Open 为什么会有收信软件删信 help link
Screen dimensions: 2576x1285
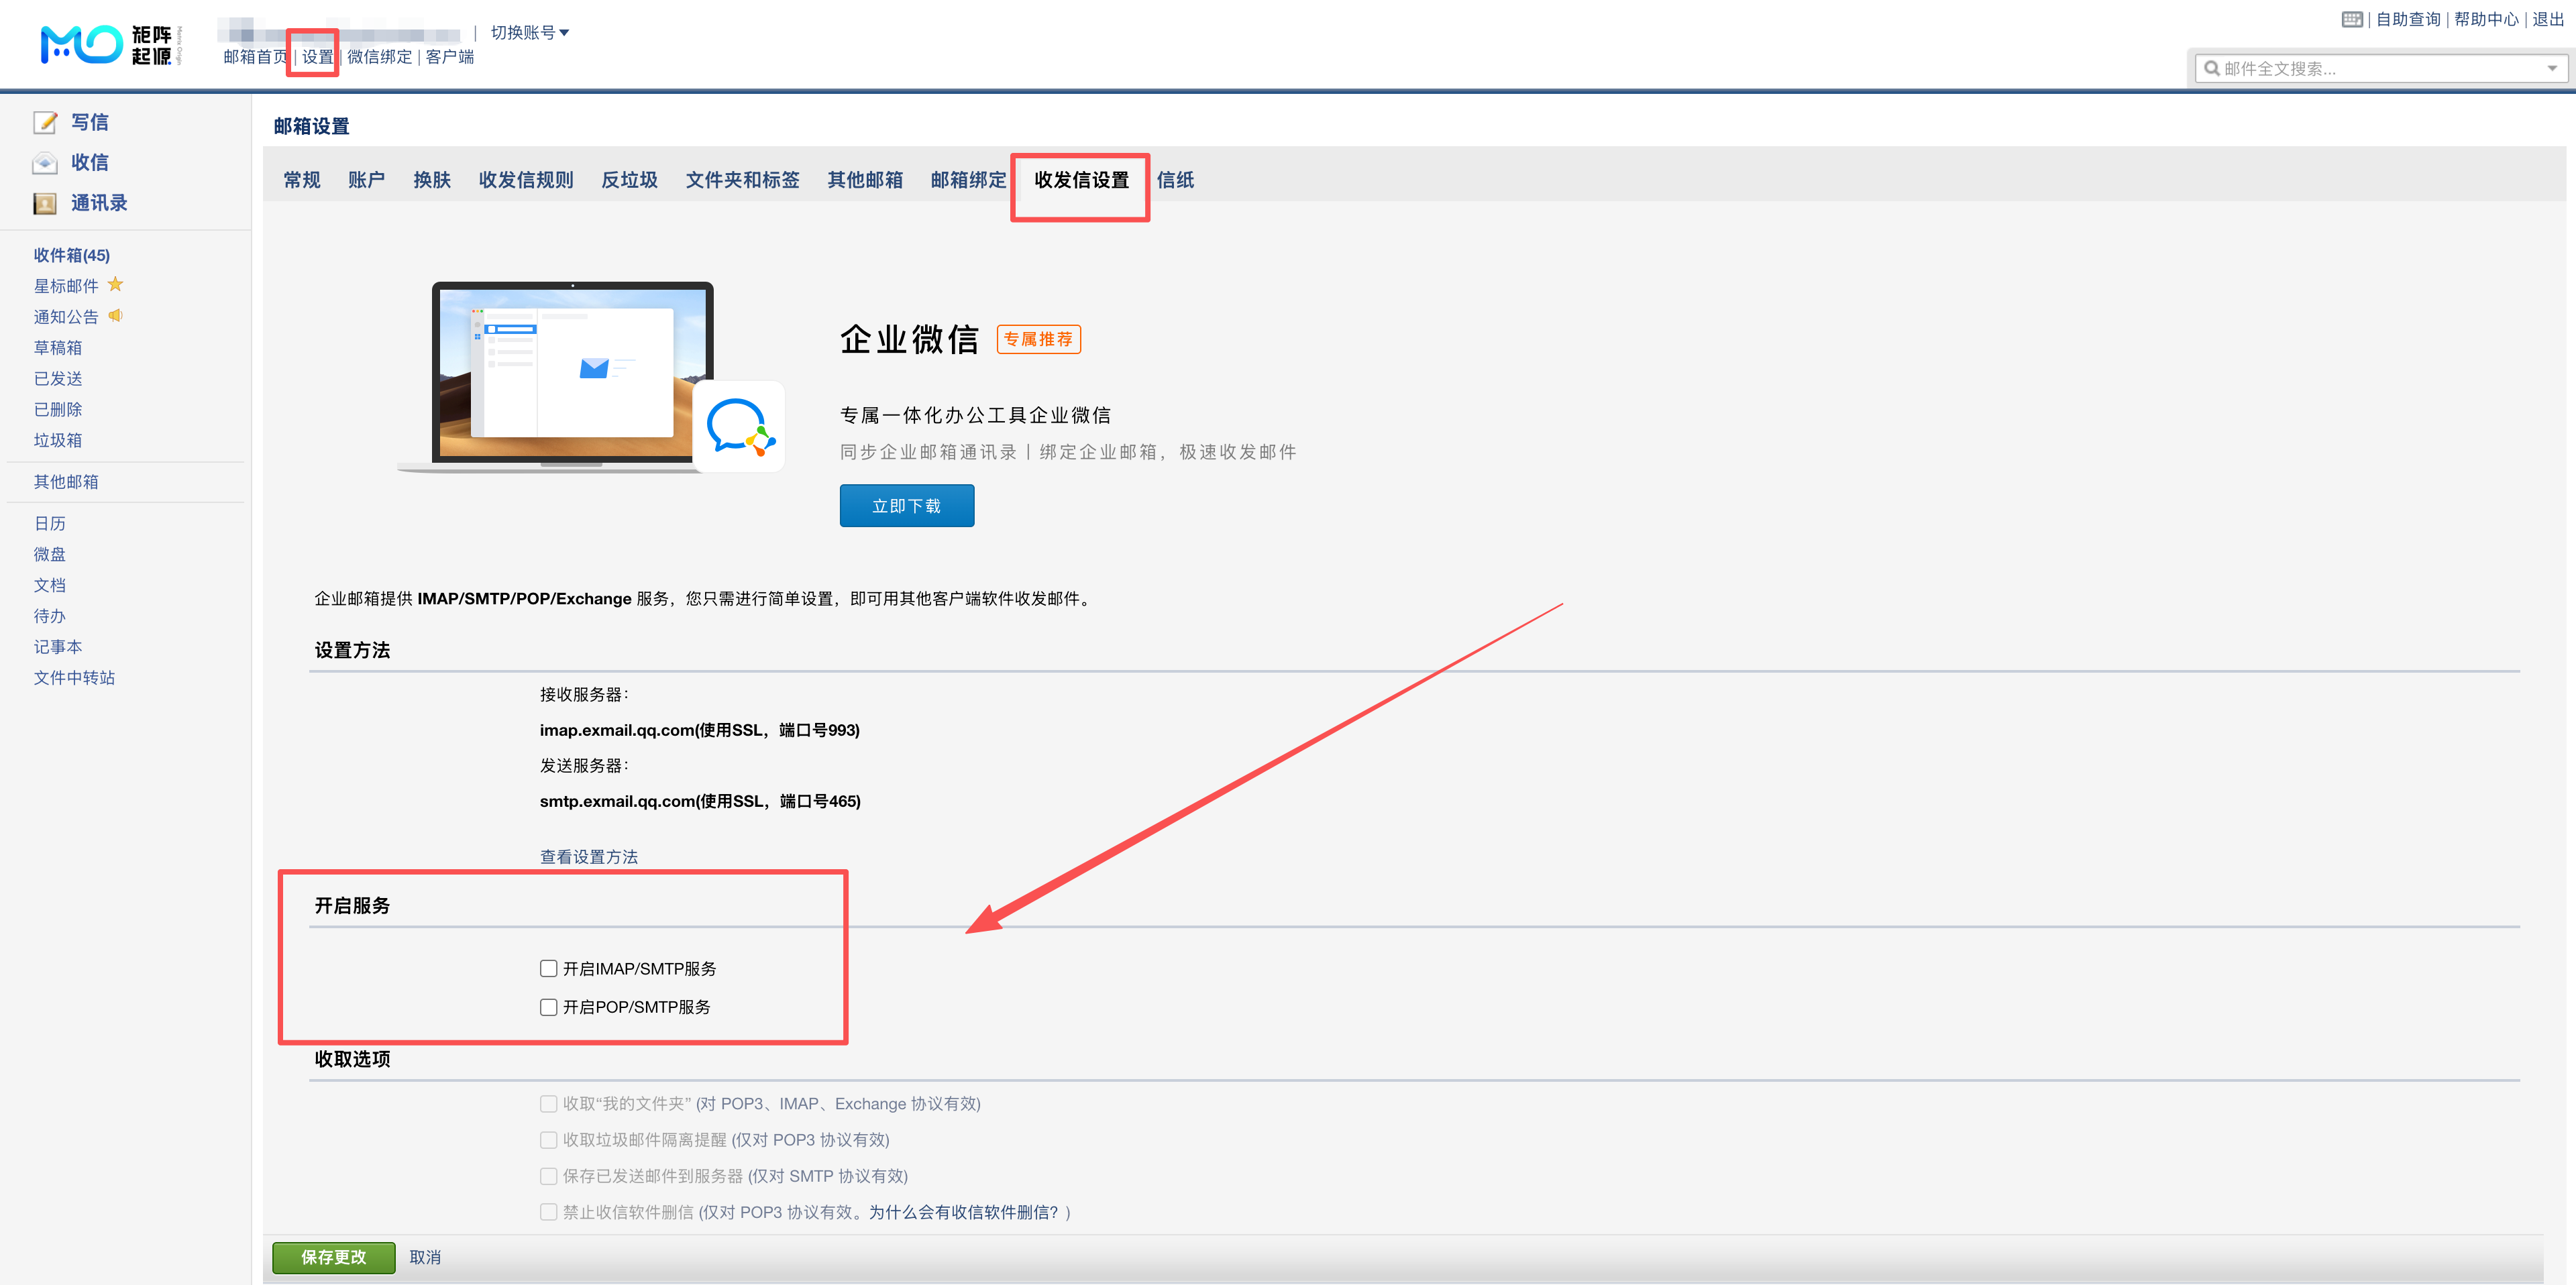(x=963, y=1212)
